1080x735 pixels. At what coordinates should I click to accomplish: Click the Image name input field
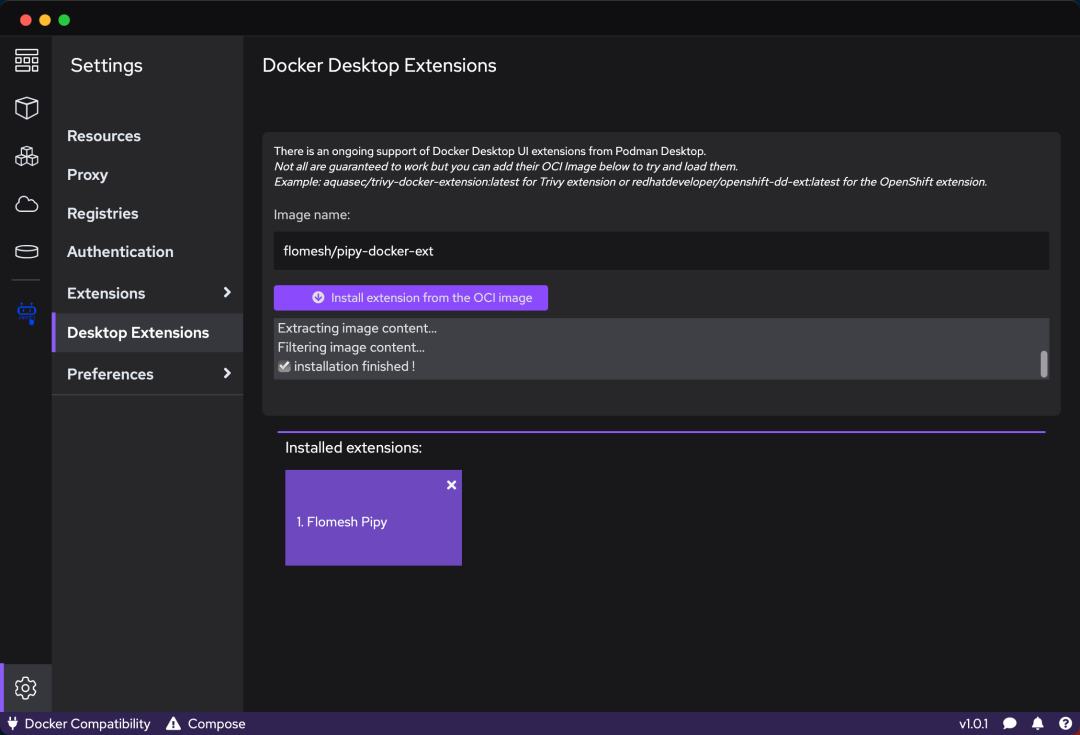tap(661, 251)
